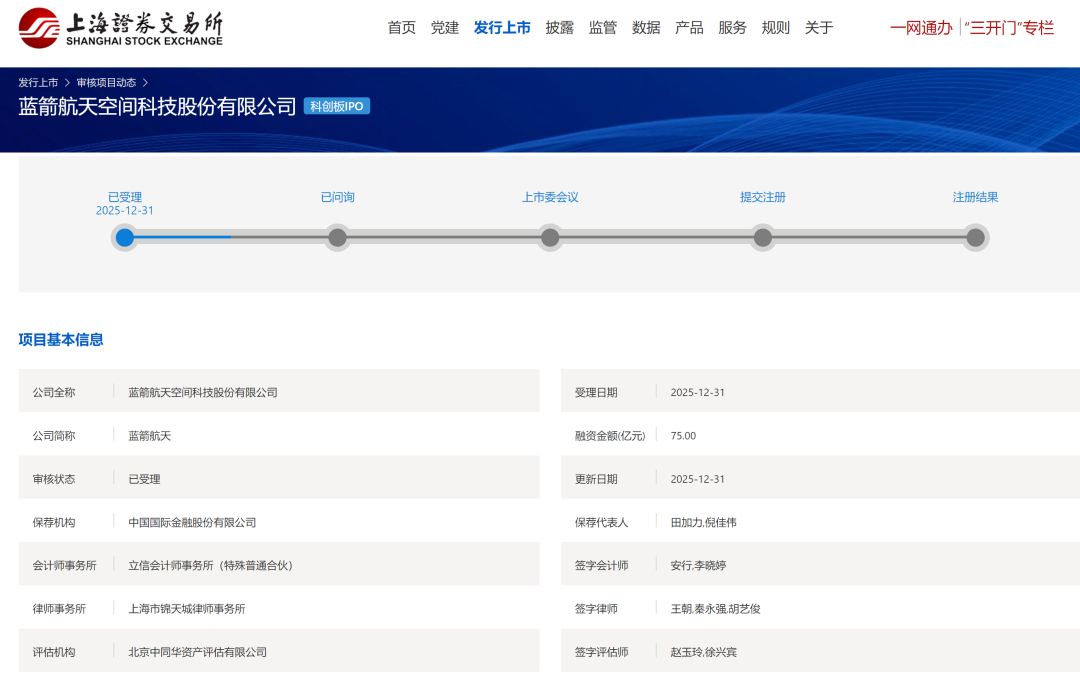
Task: Select the 监管 menu item
Action: click(603, 27)
